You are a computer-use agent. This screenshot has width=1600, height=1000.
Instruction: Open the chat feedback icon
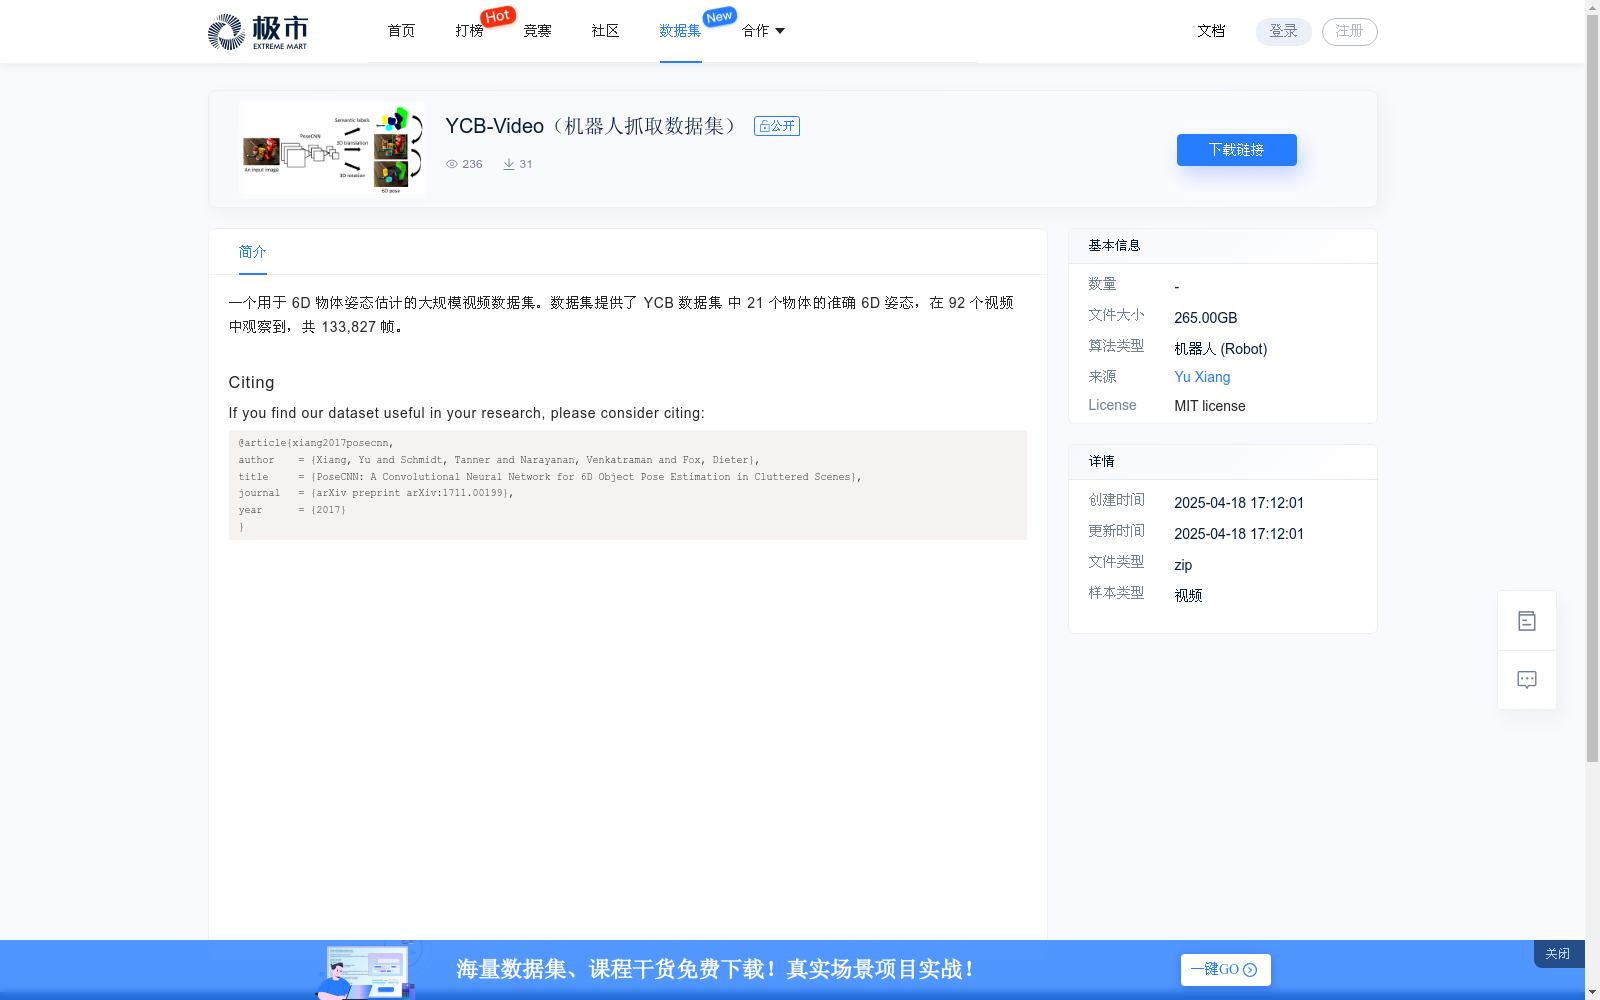[1527, 680]
